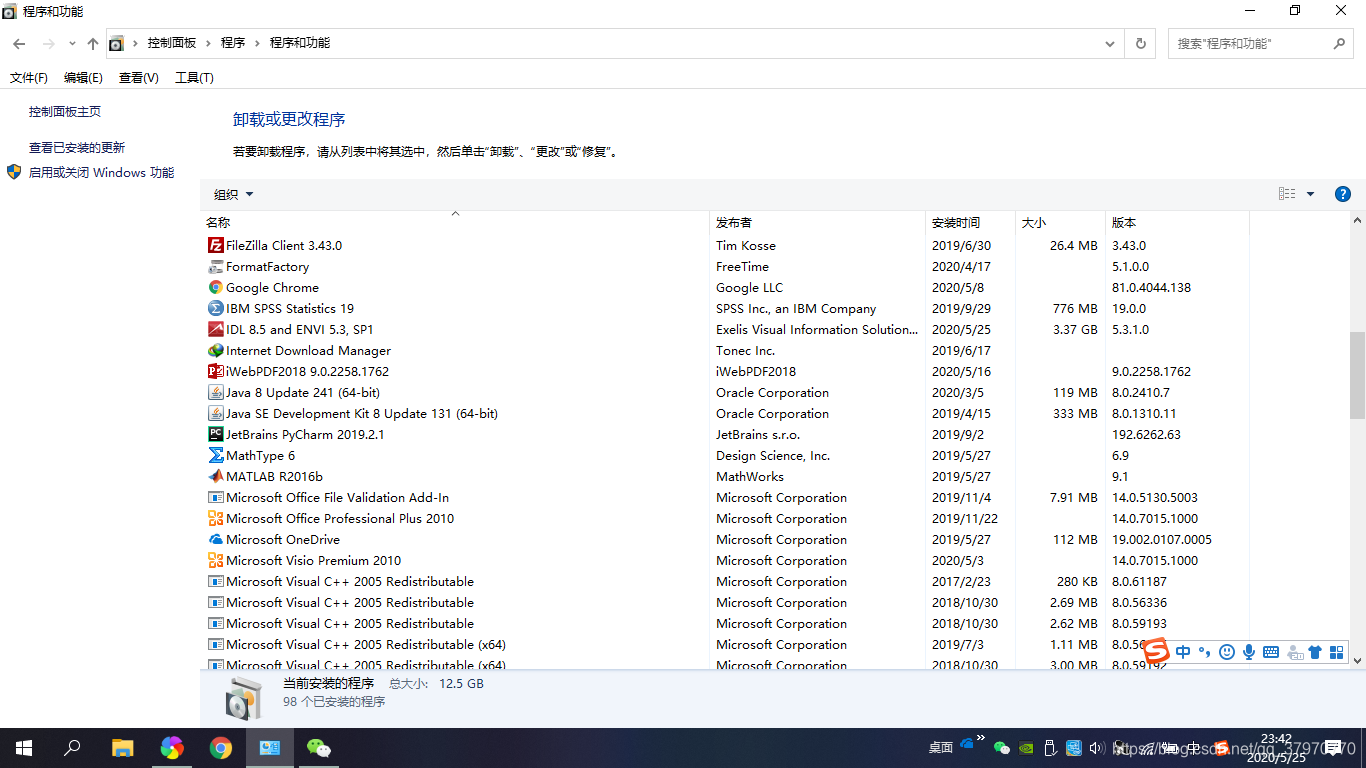Click scrollbar down arrow of program list
1366x768 pixels.
tap(1357, 660)
